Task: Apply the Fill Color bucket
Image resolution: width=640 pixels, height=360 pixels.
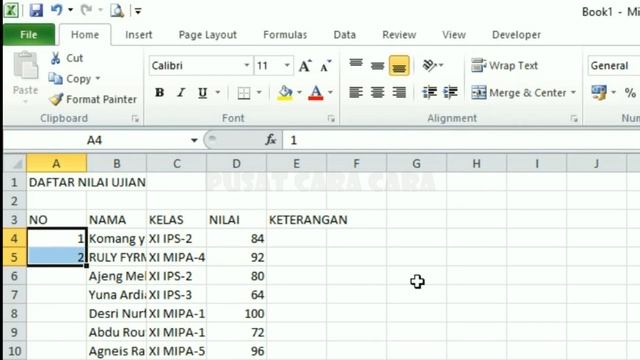Action: click(x=285, y=93)
